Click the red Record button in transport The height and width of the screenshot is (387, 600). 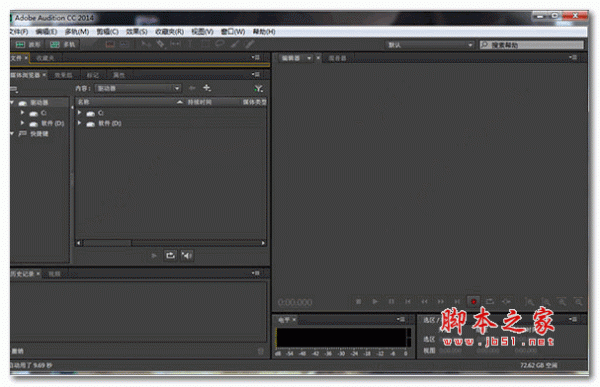(x=473, y=302)
